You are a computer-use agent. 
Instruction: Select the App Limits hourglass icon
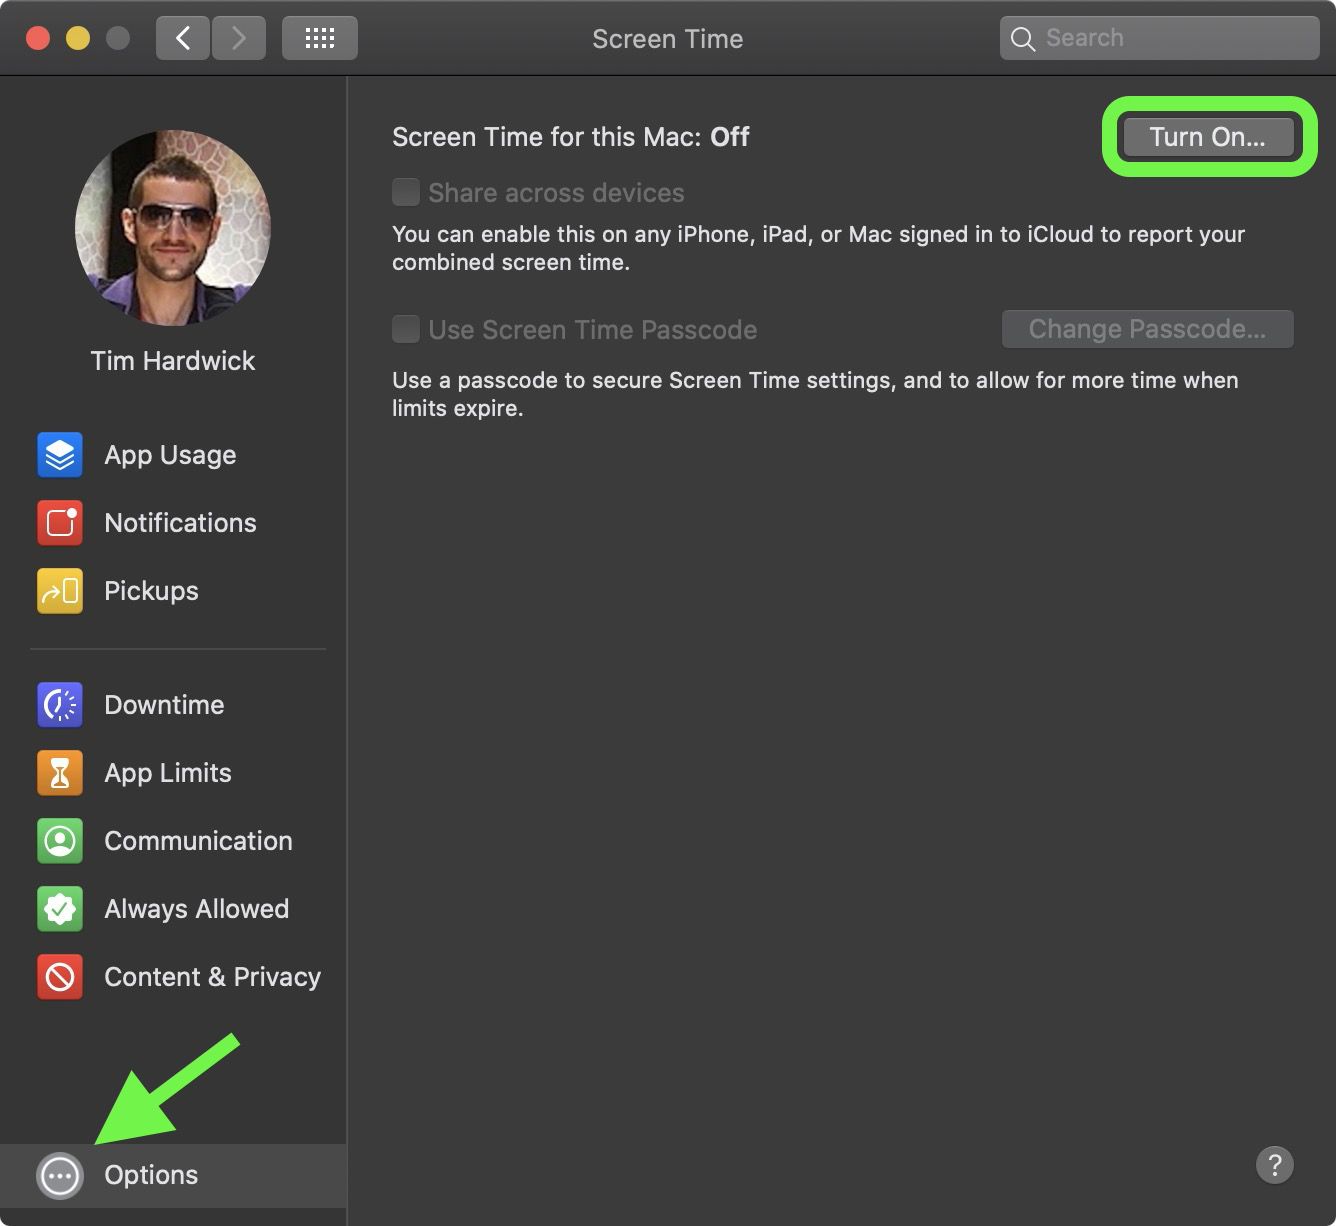point(59,773)
